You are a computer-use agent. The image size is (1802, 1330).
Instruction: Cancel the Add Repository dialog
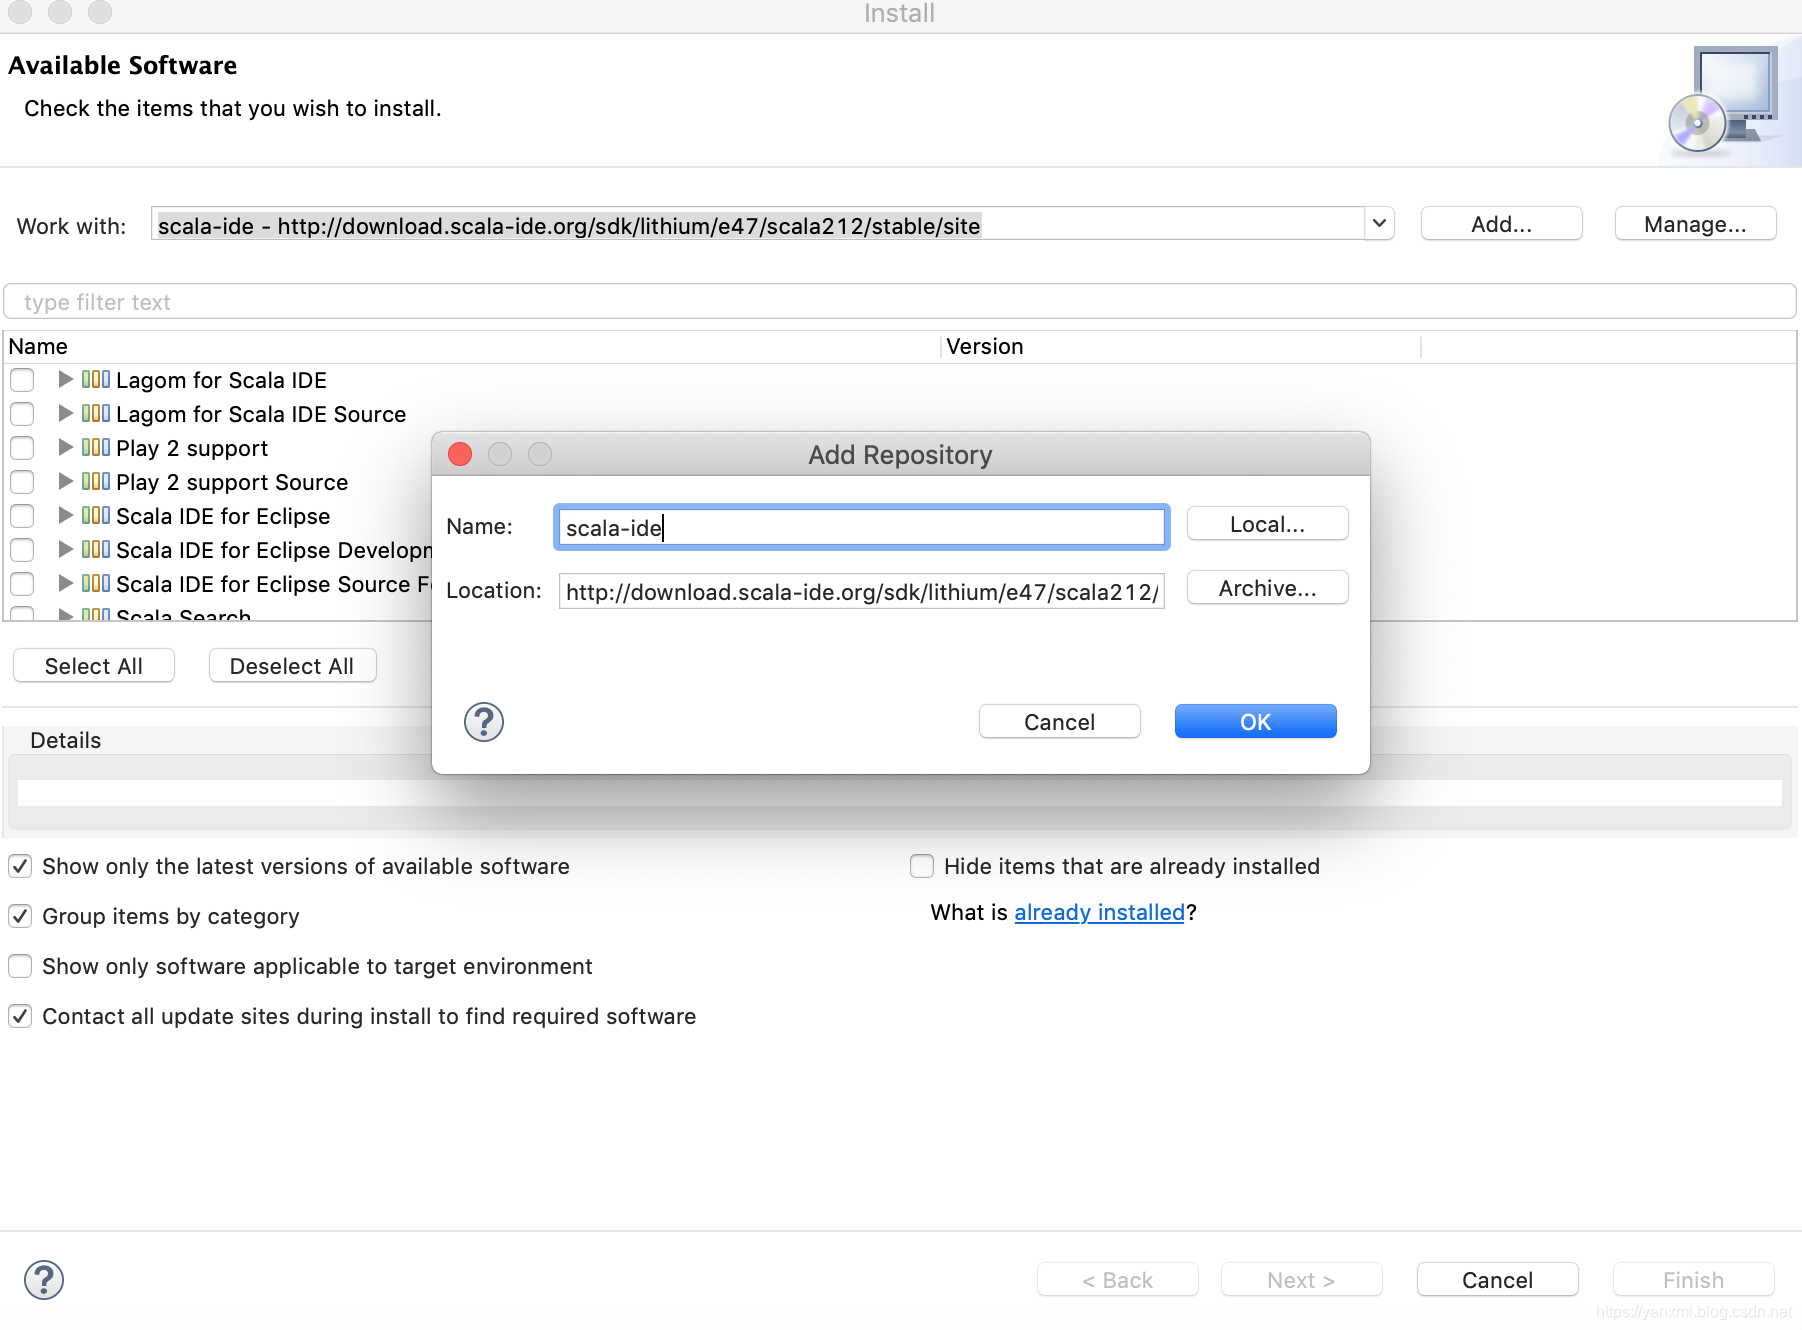(x=1059, y=722)
